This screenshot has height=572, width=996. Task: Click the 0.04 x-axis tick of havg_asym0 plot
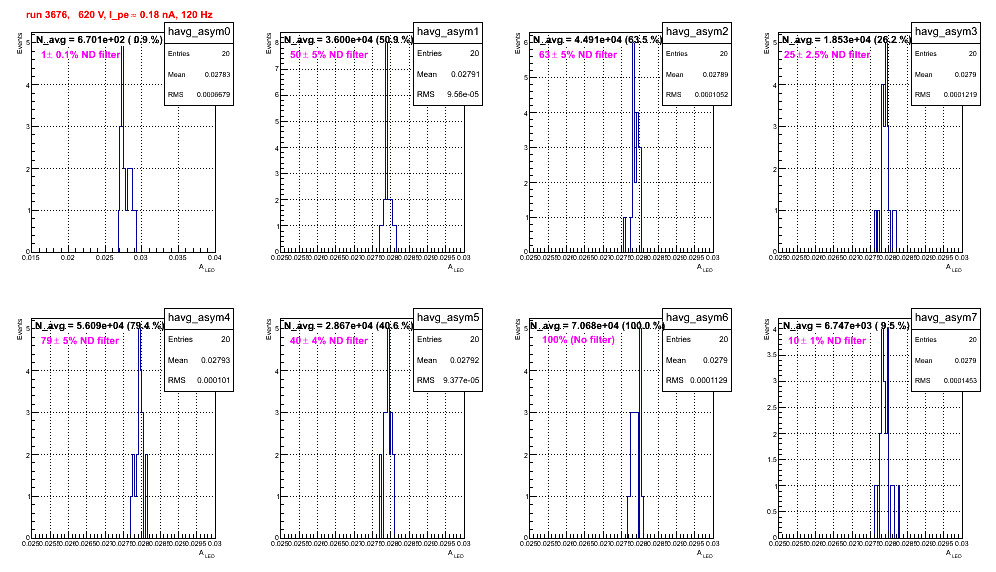[215, 257]
